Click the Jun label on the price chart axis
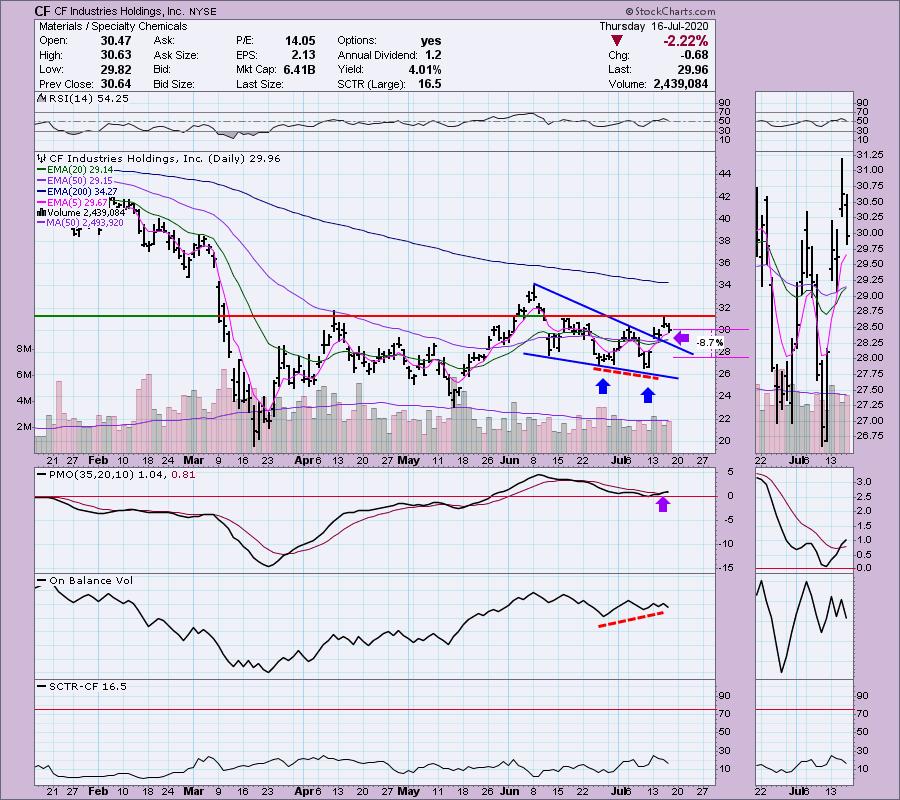Screen dimensions: 900x800 point(509,460)
